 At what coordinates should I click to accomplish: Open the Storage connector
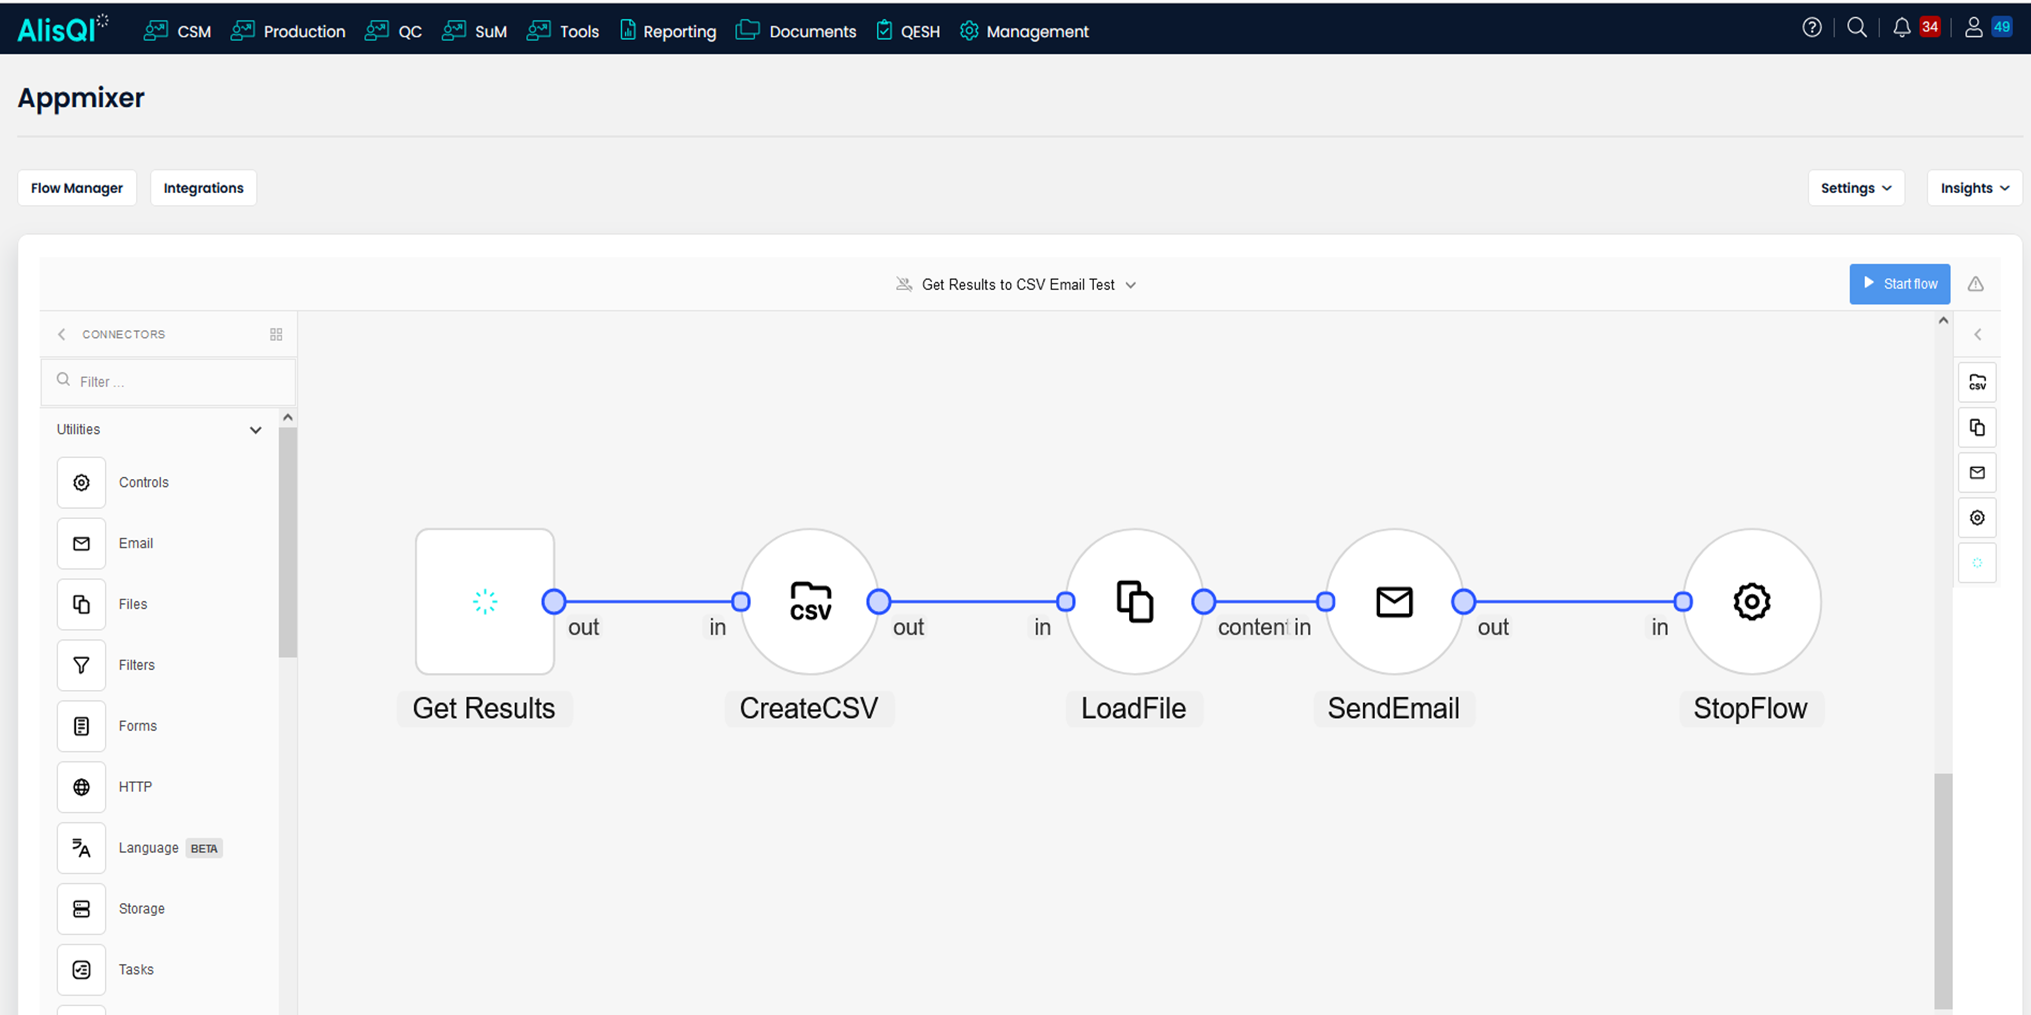coord(81,908)
